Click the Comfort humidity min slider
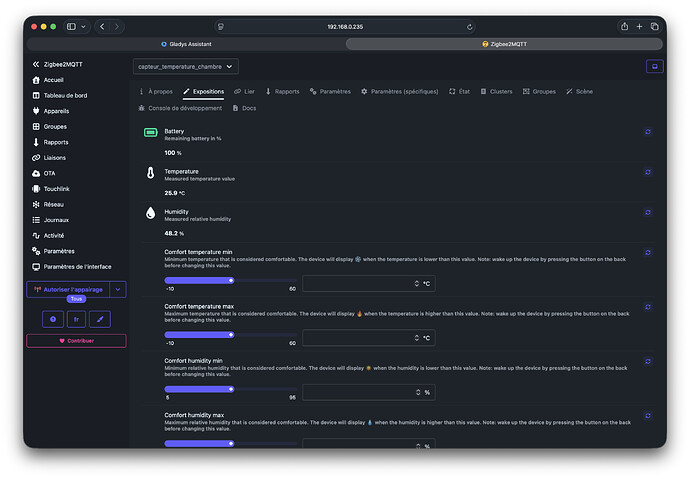Image resolution: width=690 pixels, height=479 pixels. [x=231, y=389]
